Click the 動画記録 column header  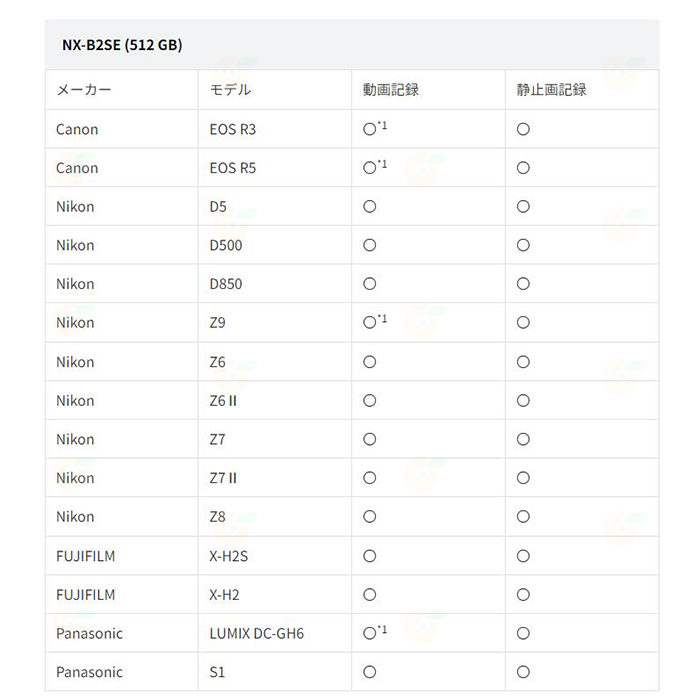pyautogui.click(x=391, y=90)
